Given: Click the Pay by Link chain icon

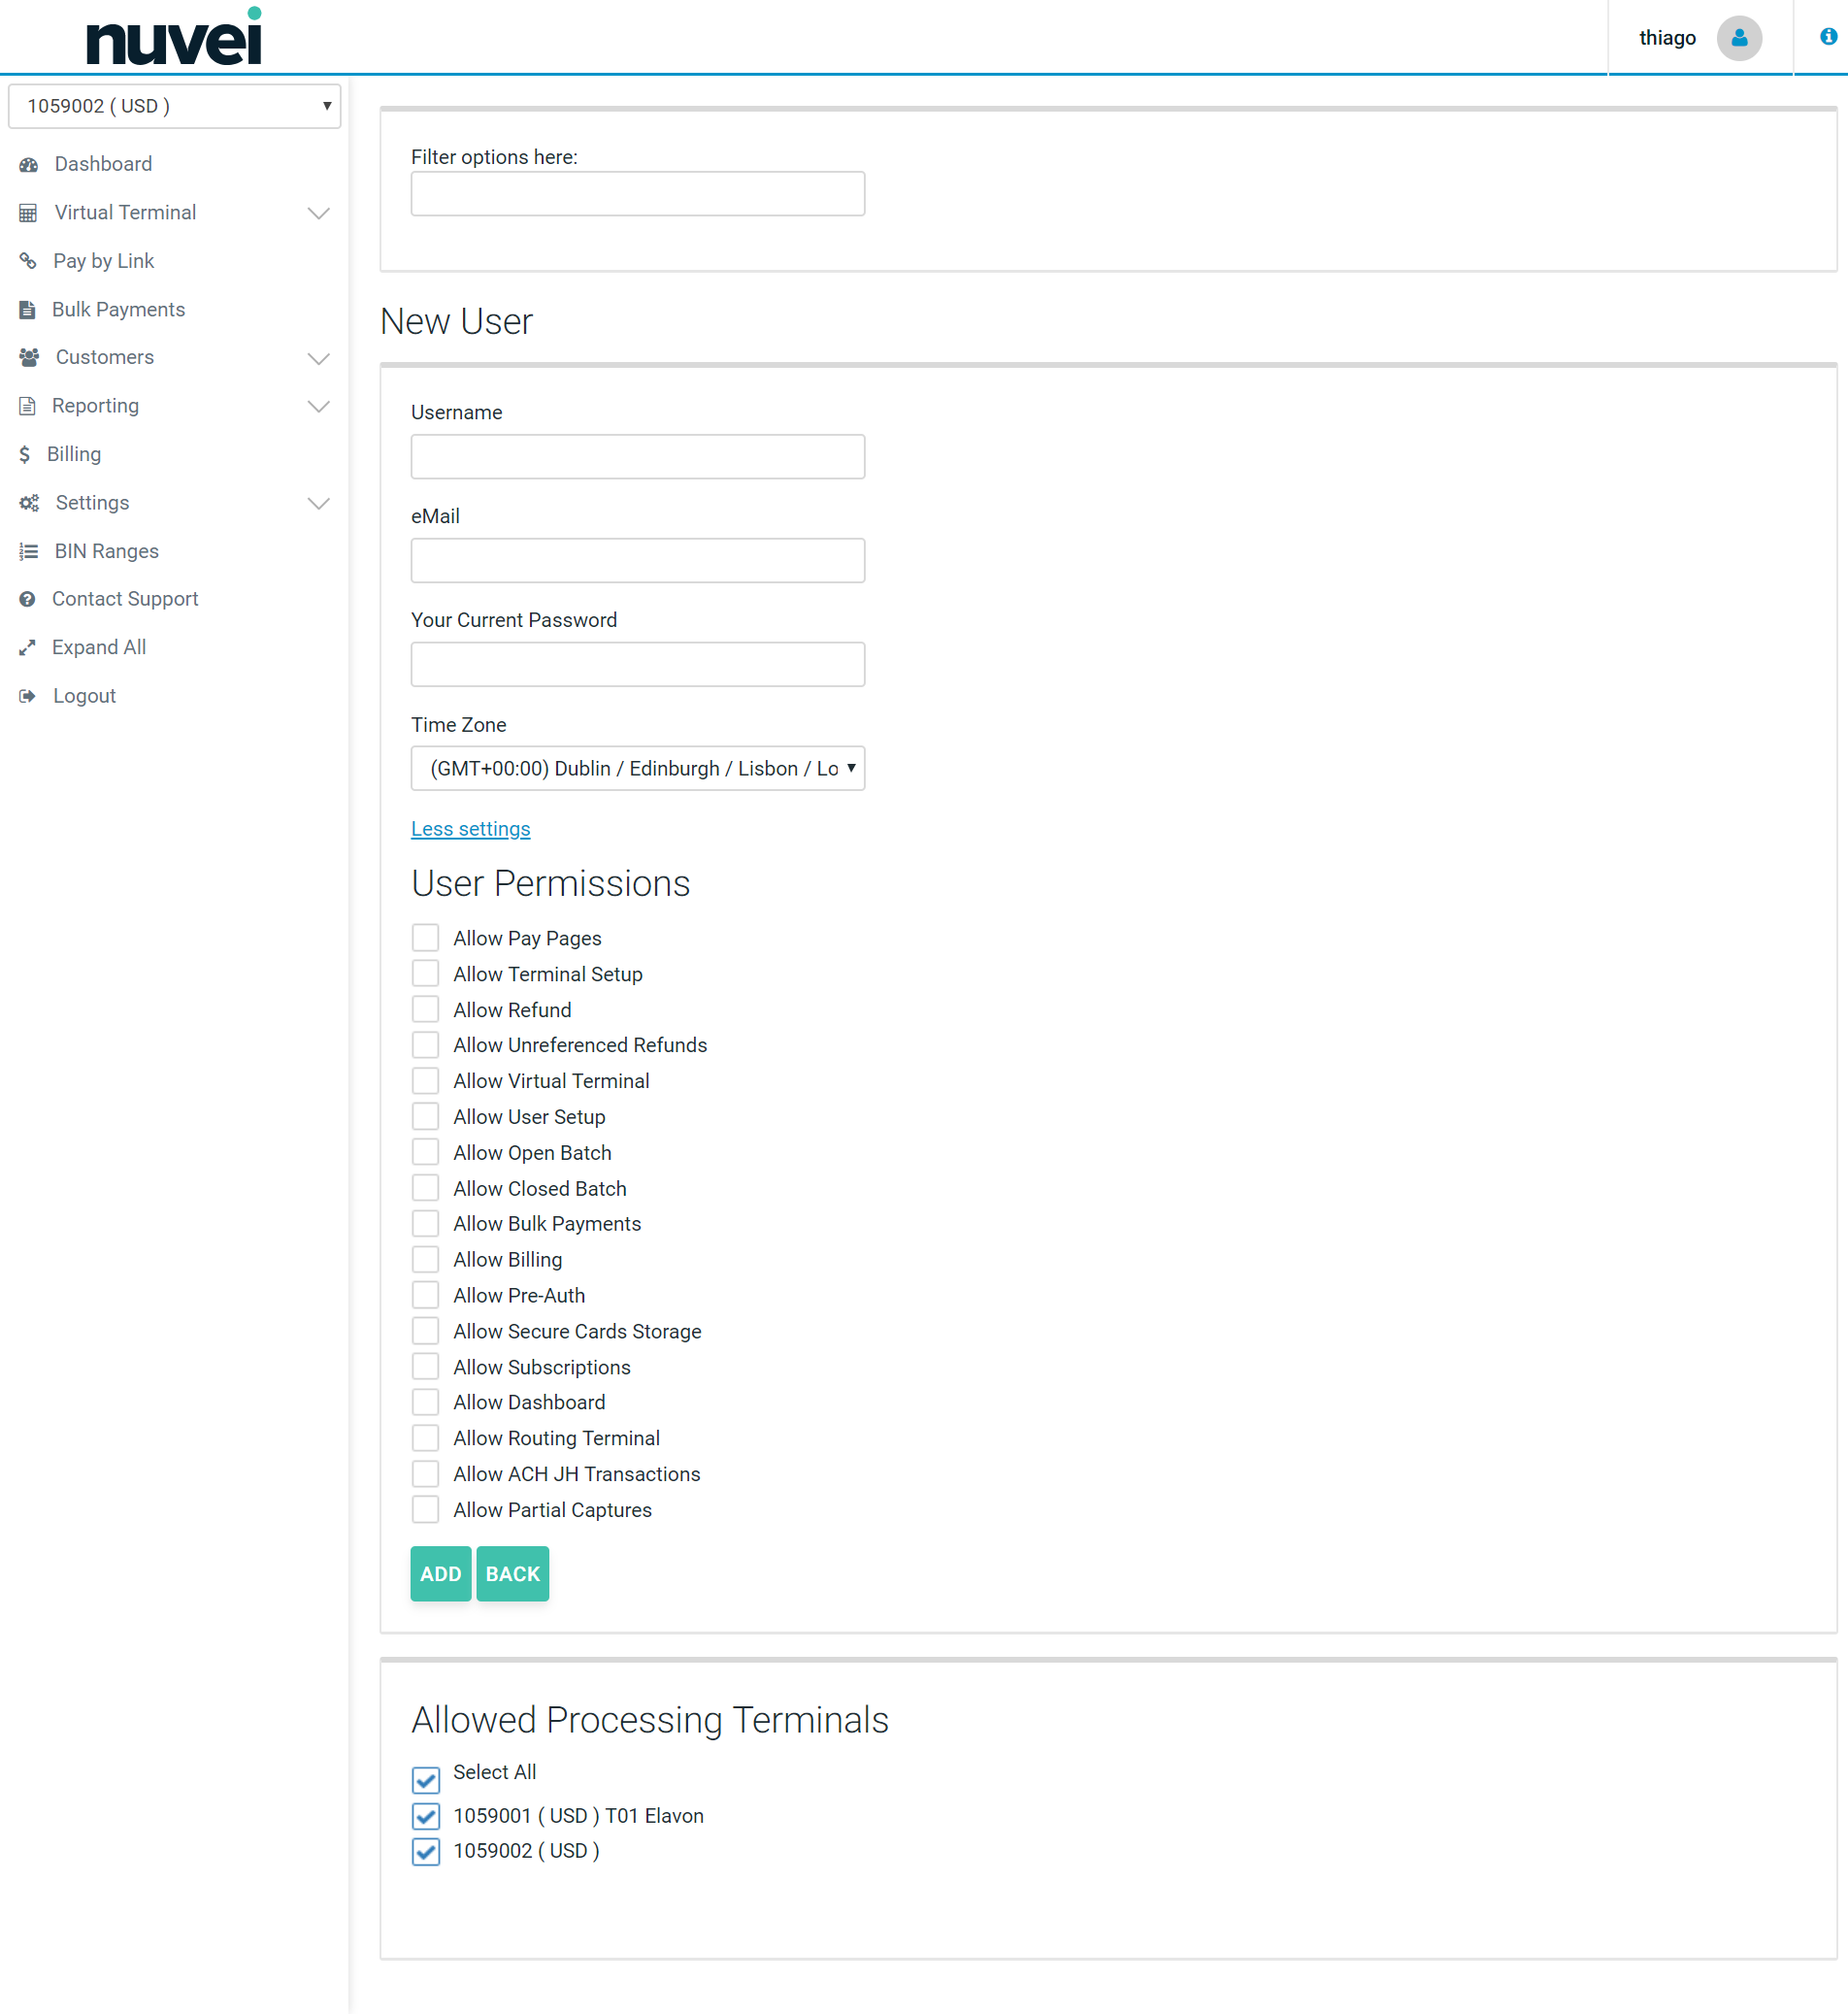Looking at the screenshot, I should (x=28, y=261).
